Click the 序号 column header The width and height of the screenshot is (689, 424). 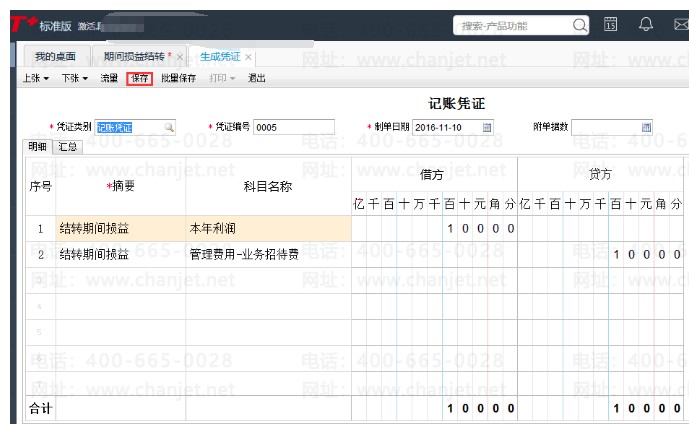tap(40, 186)
